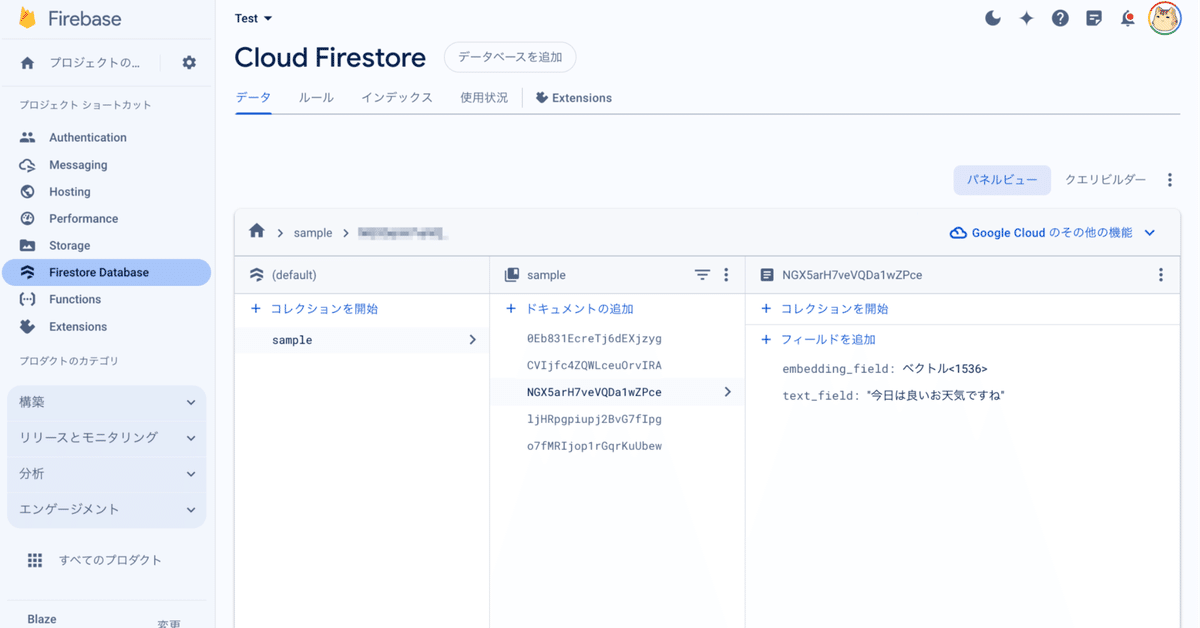Click the Google Cloud icon in panel header
1200x628 pixels.
point(958,233)
